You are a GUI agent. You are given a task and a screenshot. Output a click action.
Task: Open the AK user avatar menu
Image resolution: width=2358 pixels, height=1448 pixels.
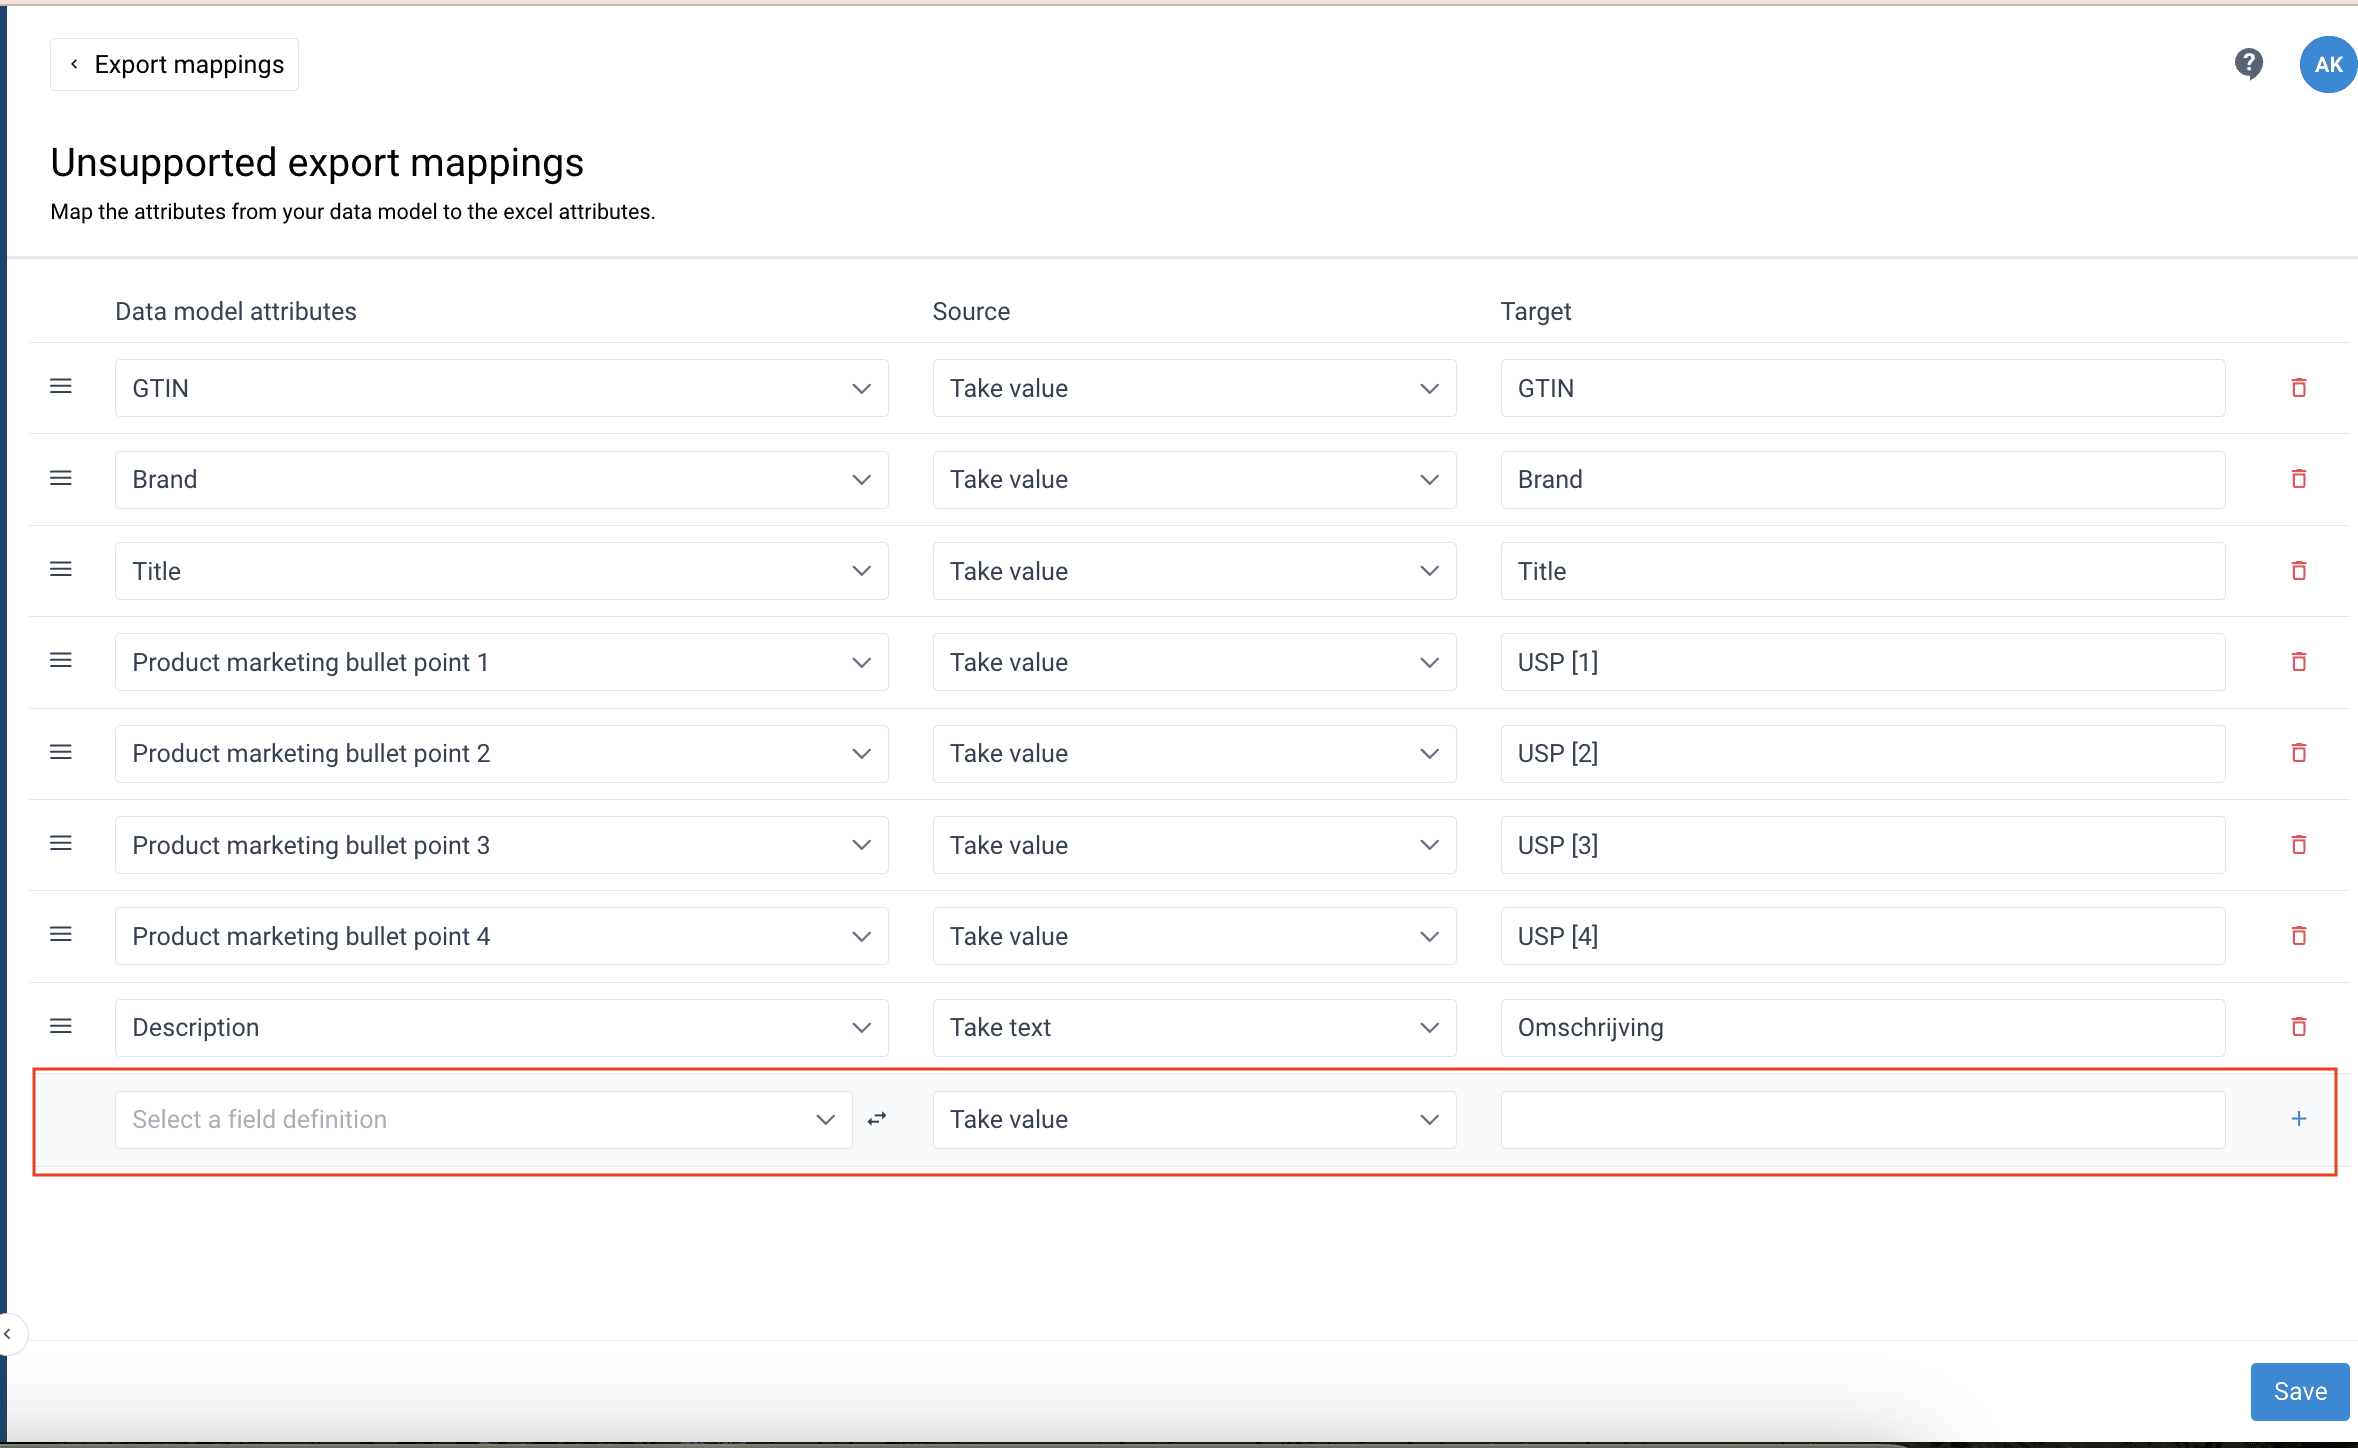coord(2328,64)
